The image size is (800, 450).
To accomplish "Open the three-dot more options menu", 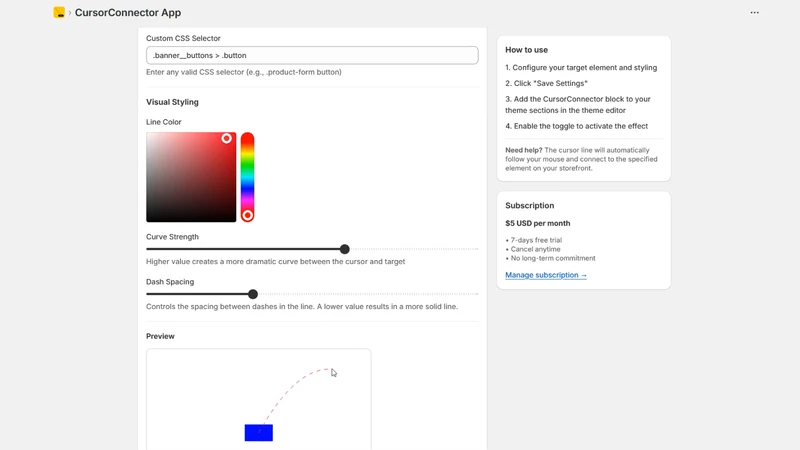I will pos(754,13).
